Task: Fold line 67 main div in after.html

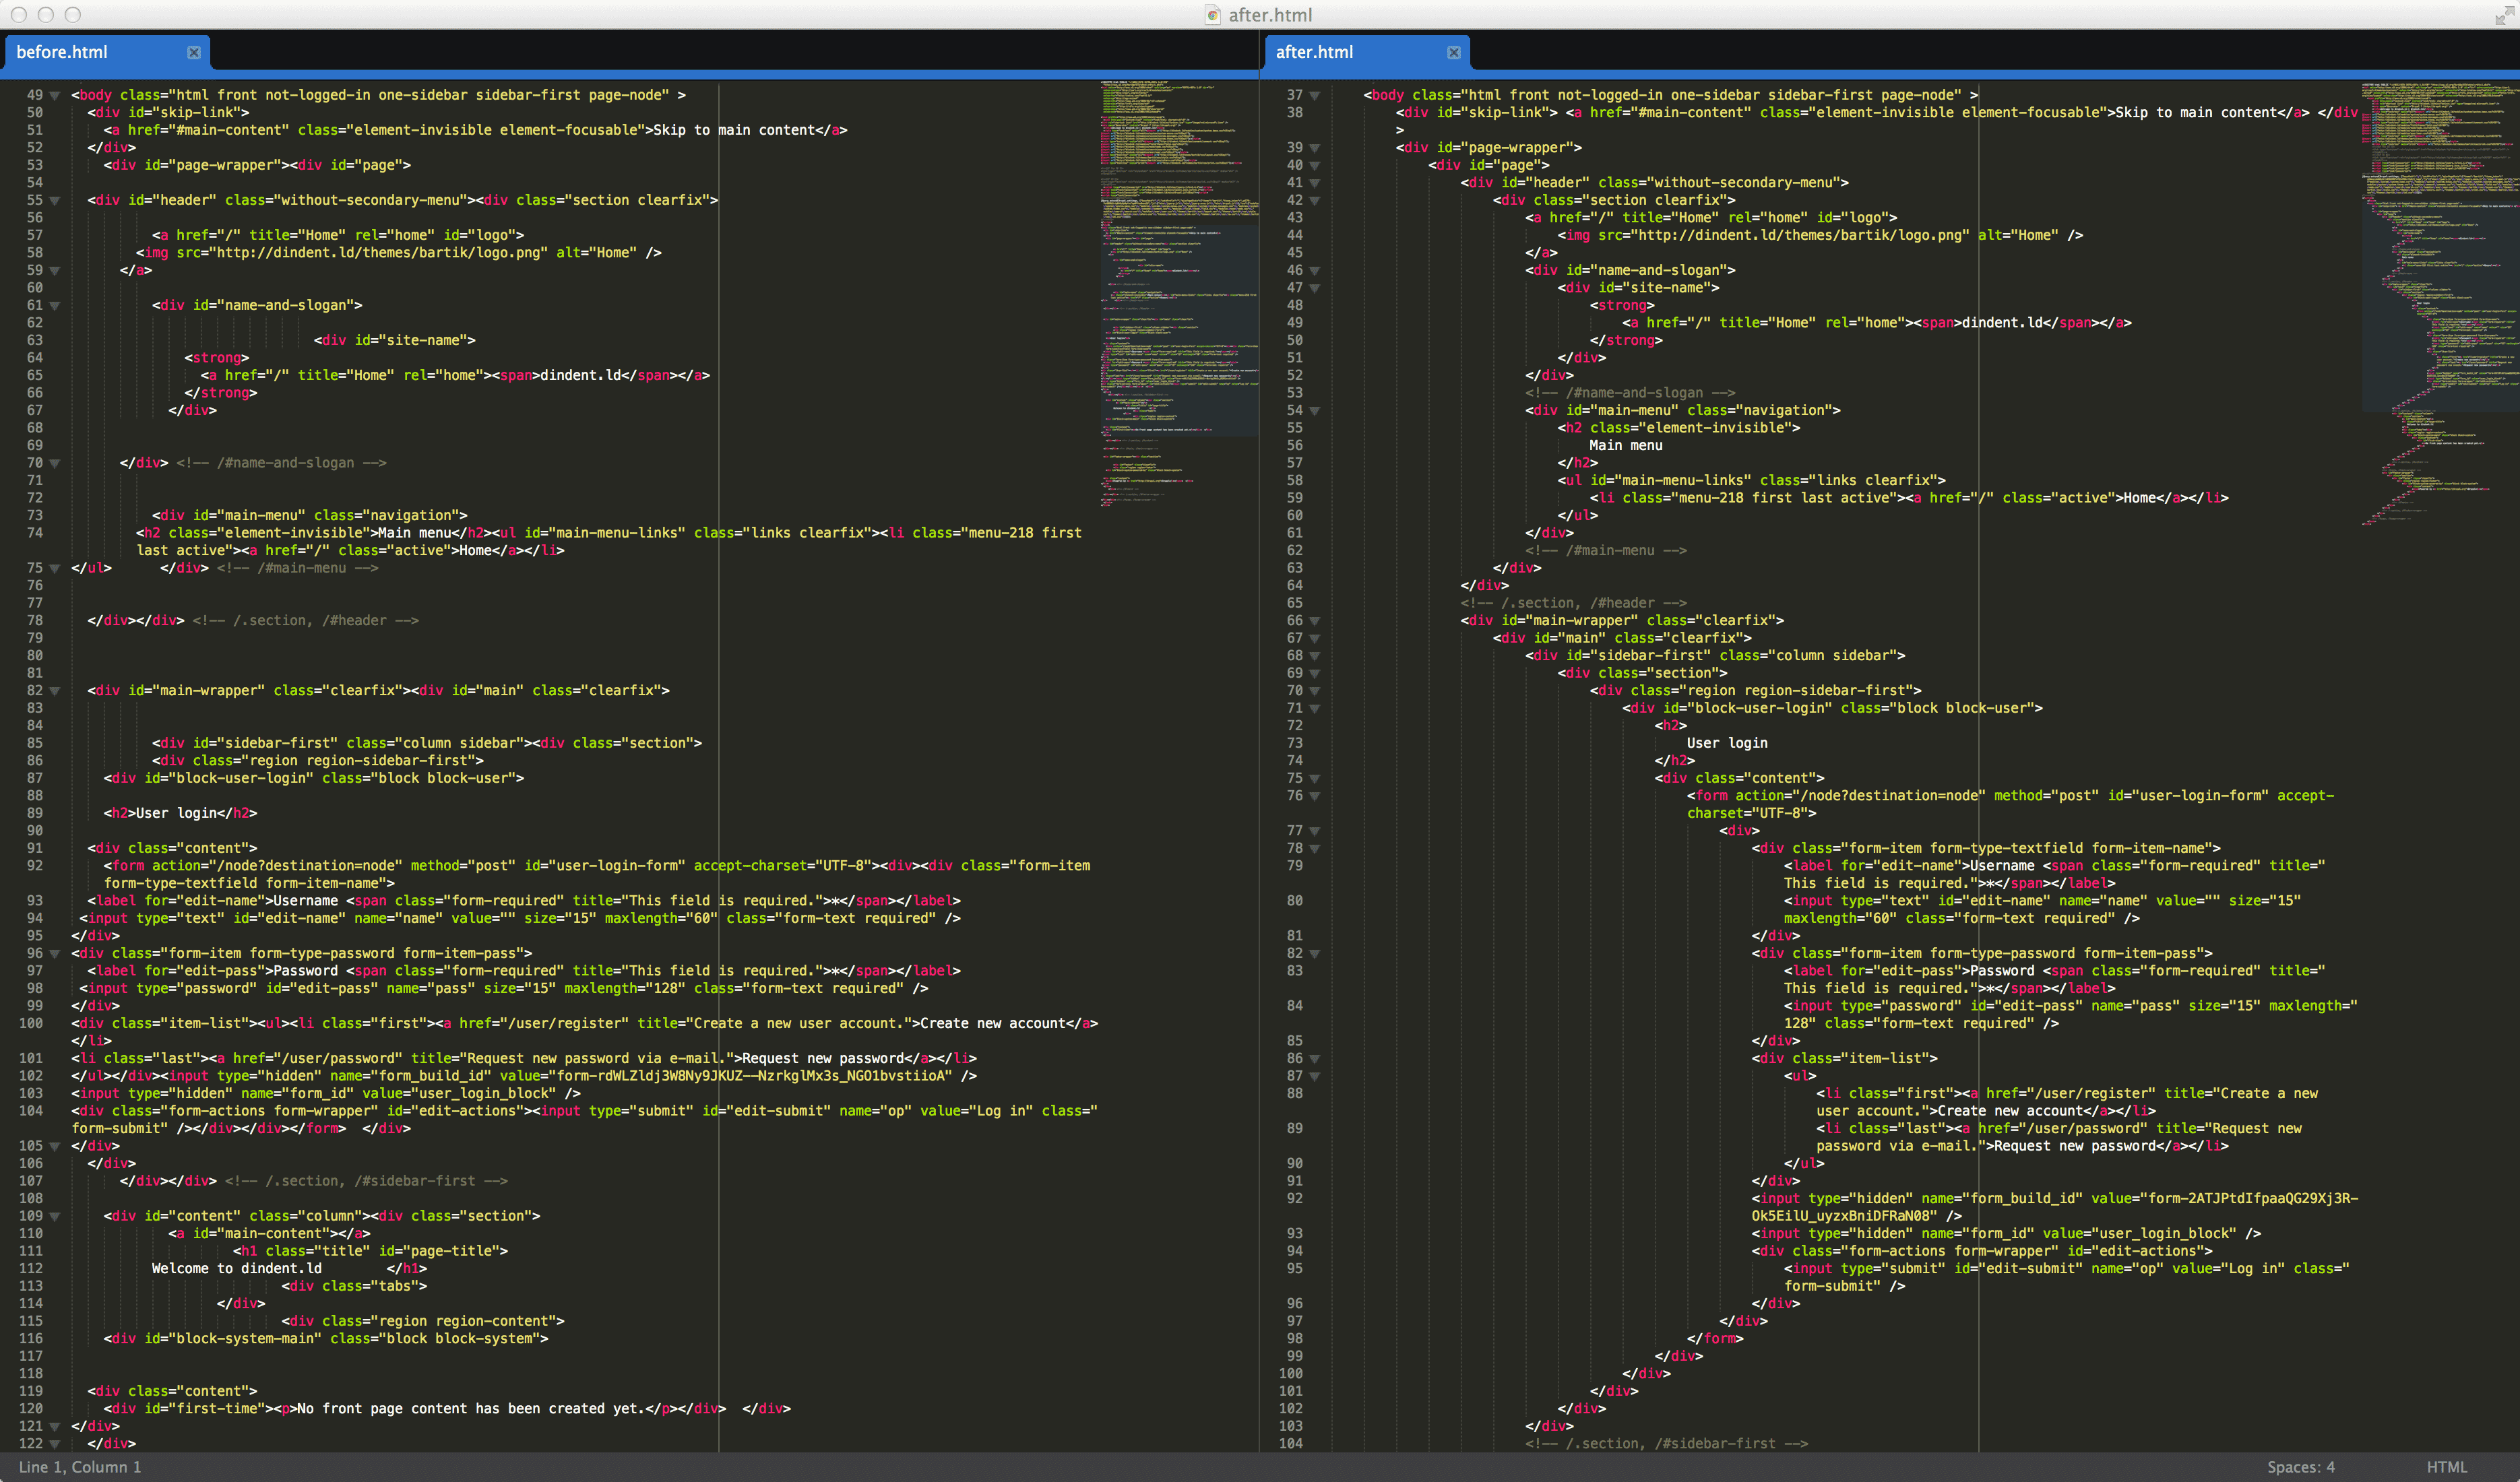Action: pos(1315,639)
